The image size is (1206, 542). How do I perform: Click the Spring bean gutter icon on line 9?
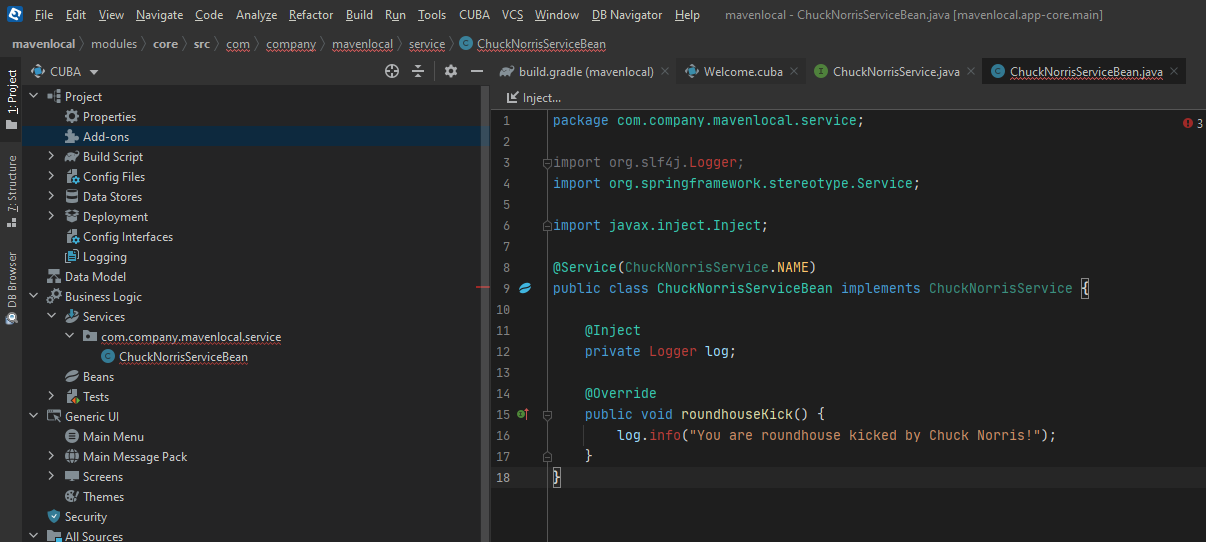pos(525,288)
